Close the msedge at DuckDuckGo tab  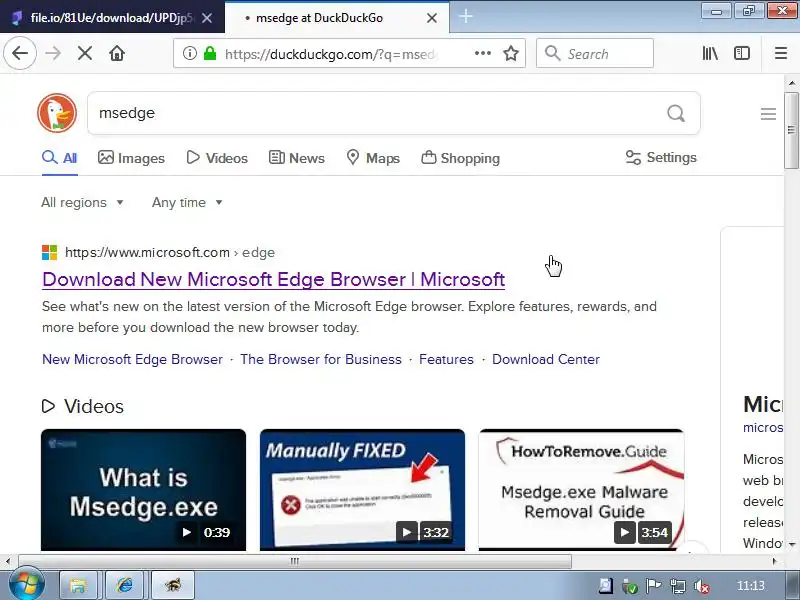[x=432, y=18]
